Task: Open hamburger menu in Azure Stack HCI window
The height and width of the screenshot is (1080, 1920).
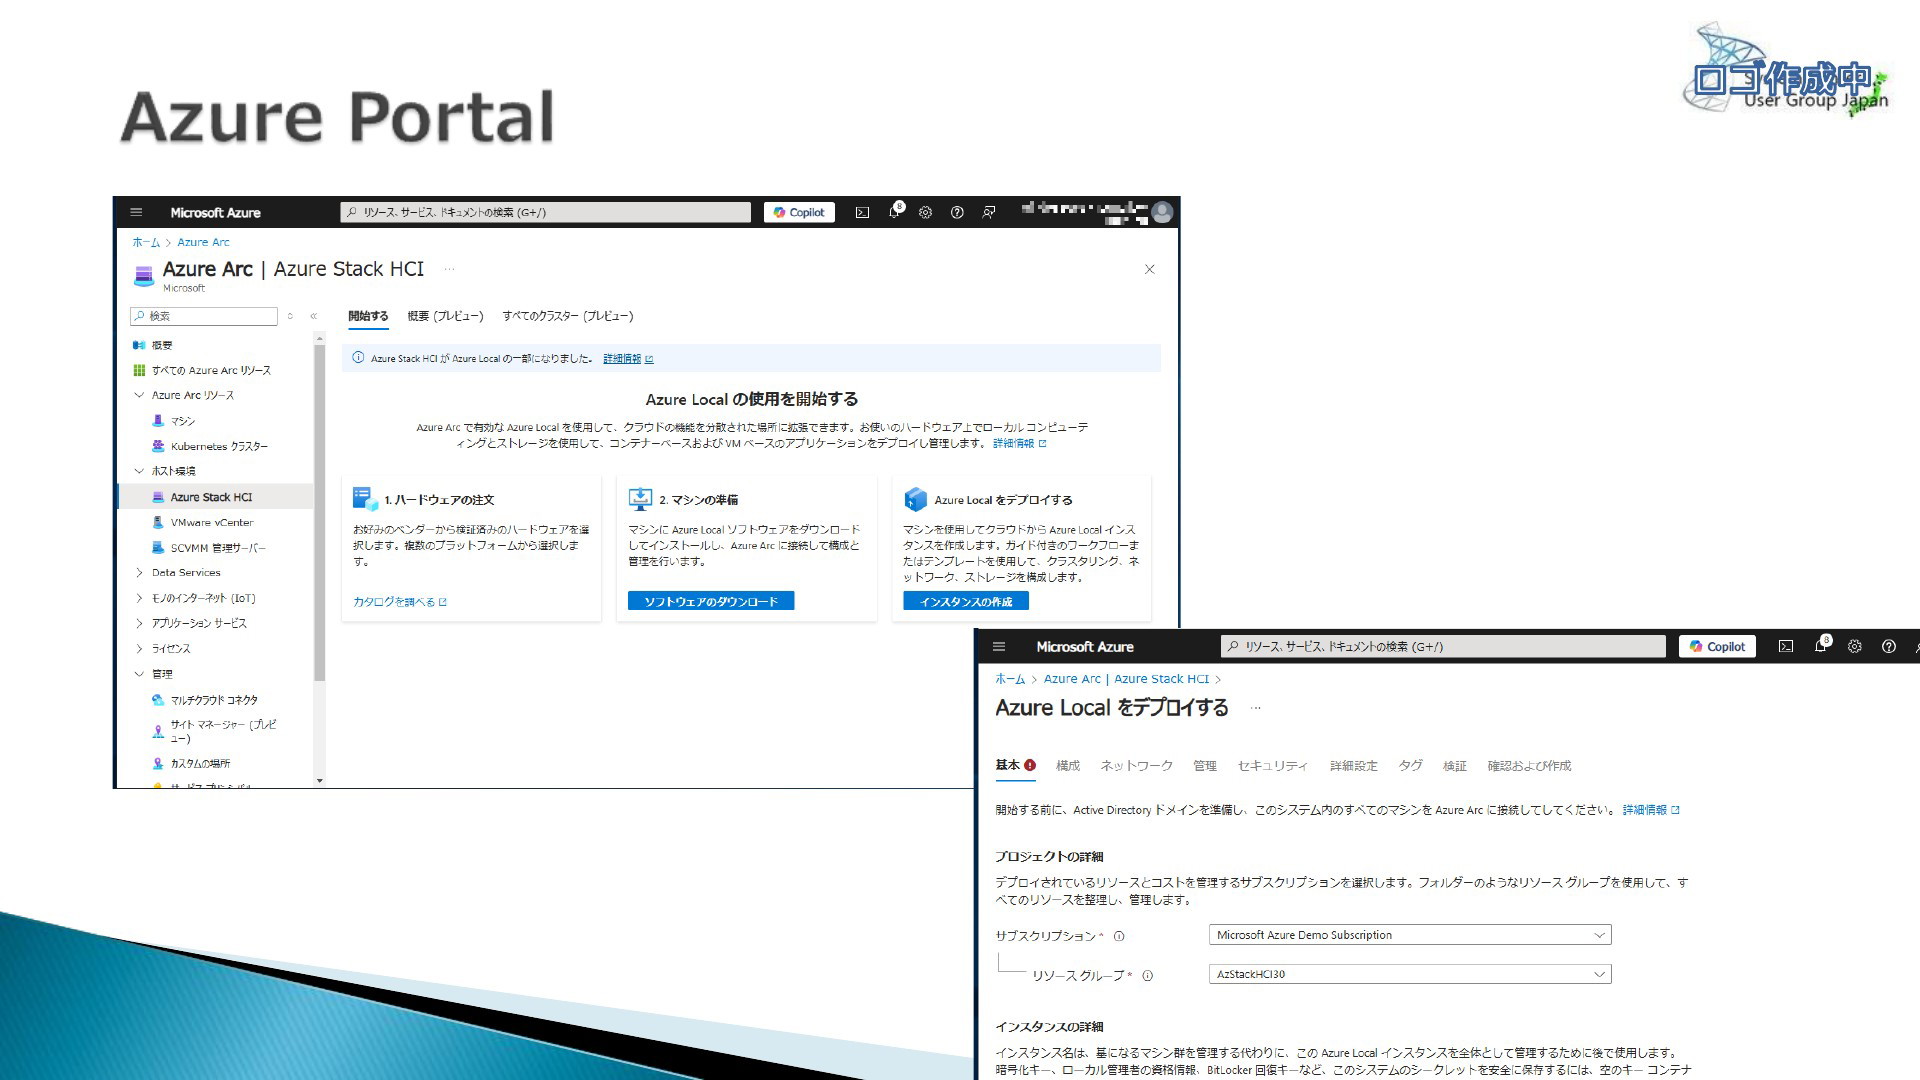Action: (x=136, y=212)
